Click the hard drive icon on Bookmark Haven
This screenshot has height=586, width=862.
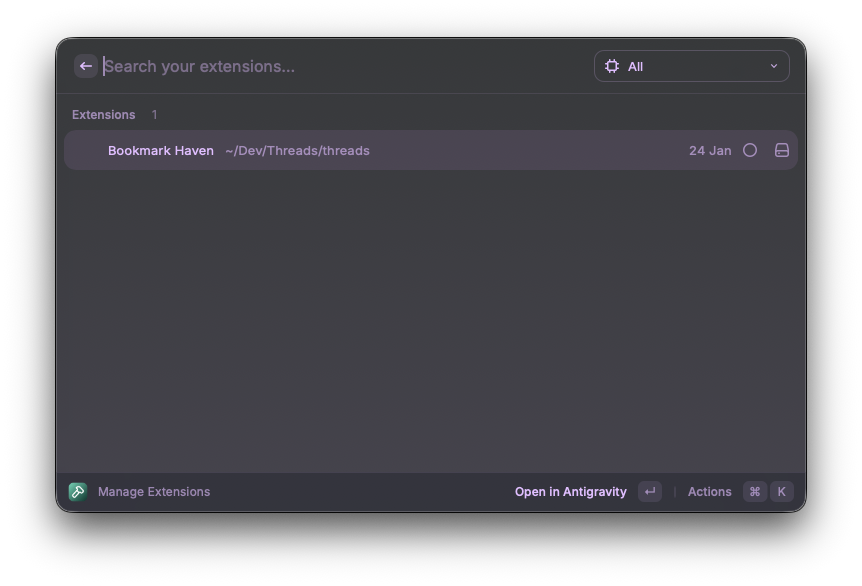click(782, 150)
